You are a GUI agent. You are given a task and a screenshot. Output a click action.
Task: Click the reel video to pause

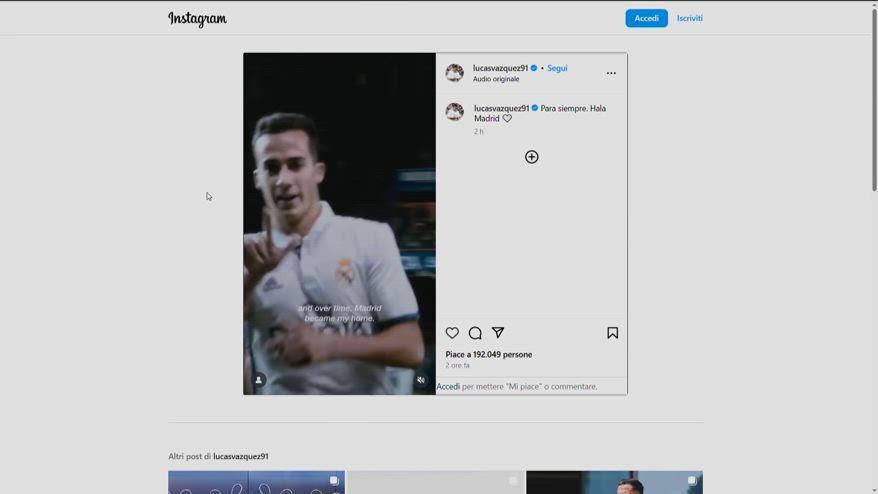click(x=339, y=224)
